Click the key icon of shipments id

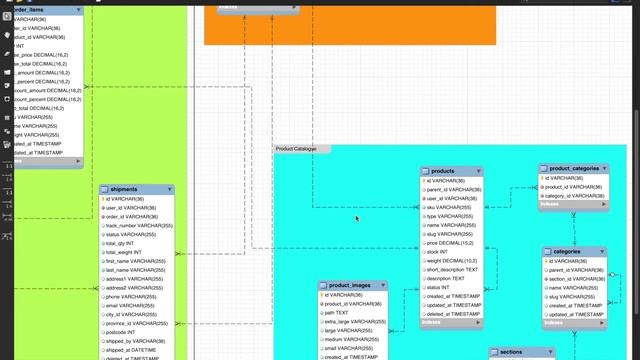click(103, 199)
